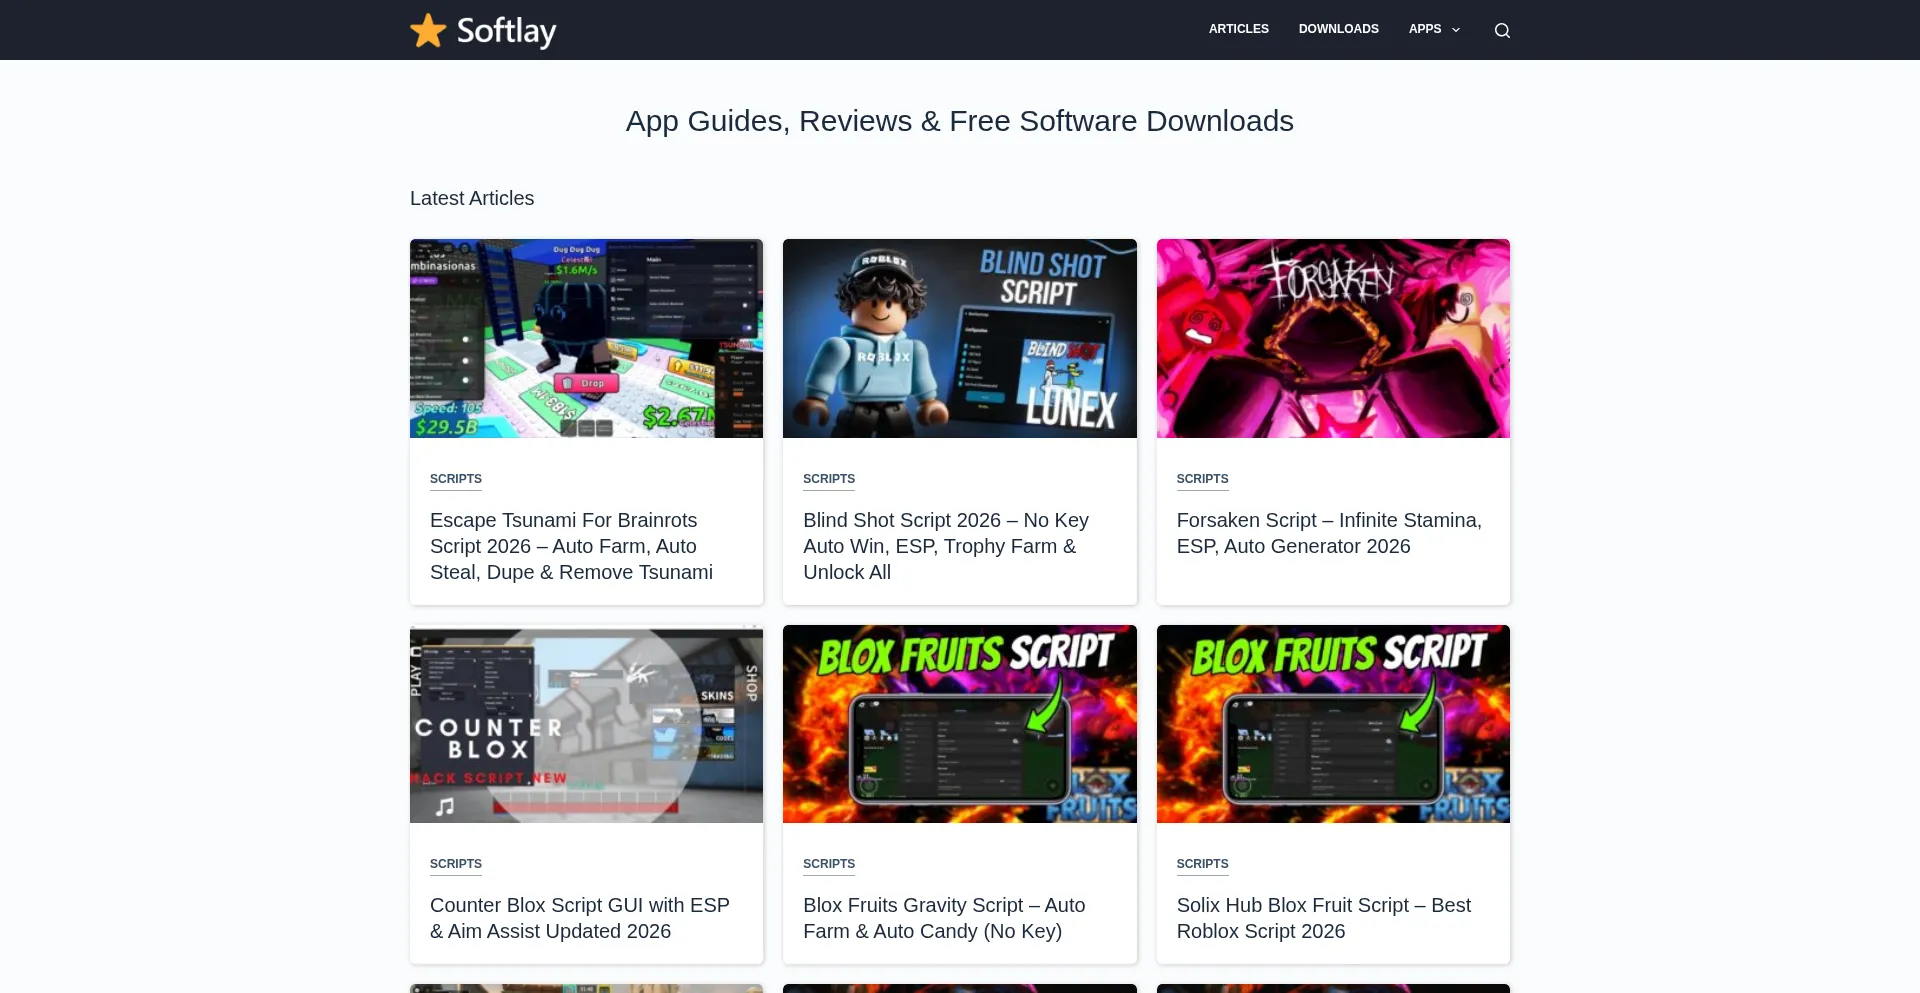Click Scripts tag on Escape Tsunami card
1920x993 pixels.
pos(456,479)
